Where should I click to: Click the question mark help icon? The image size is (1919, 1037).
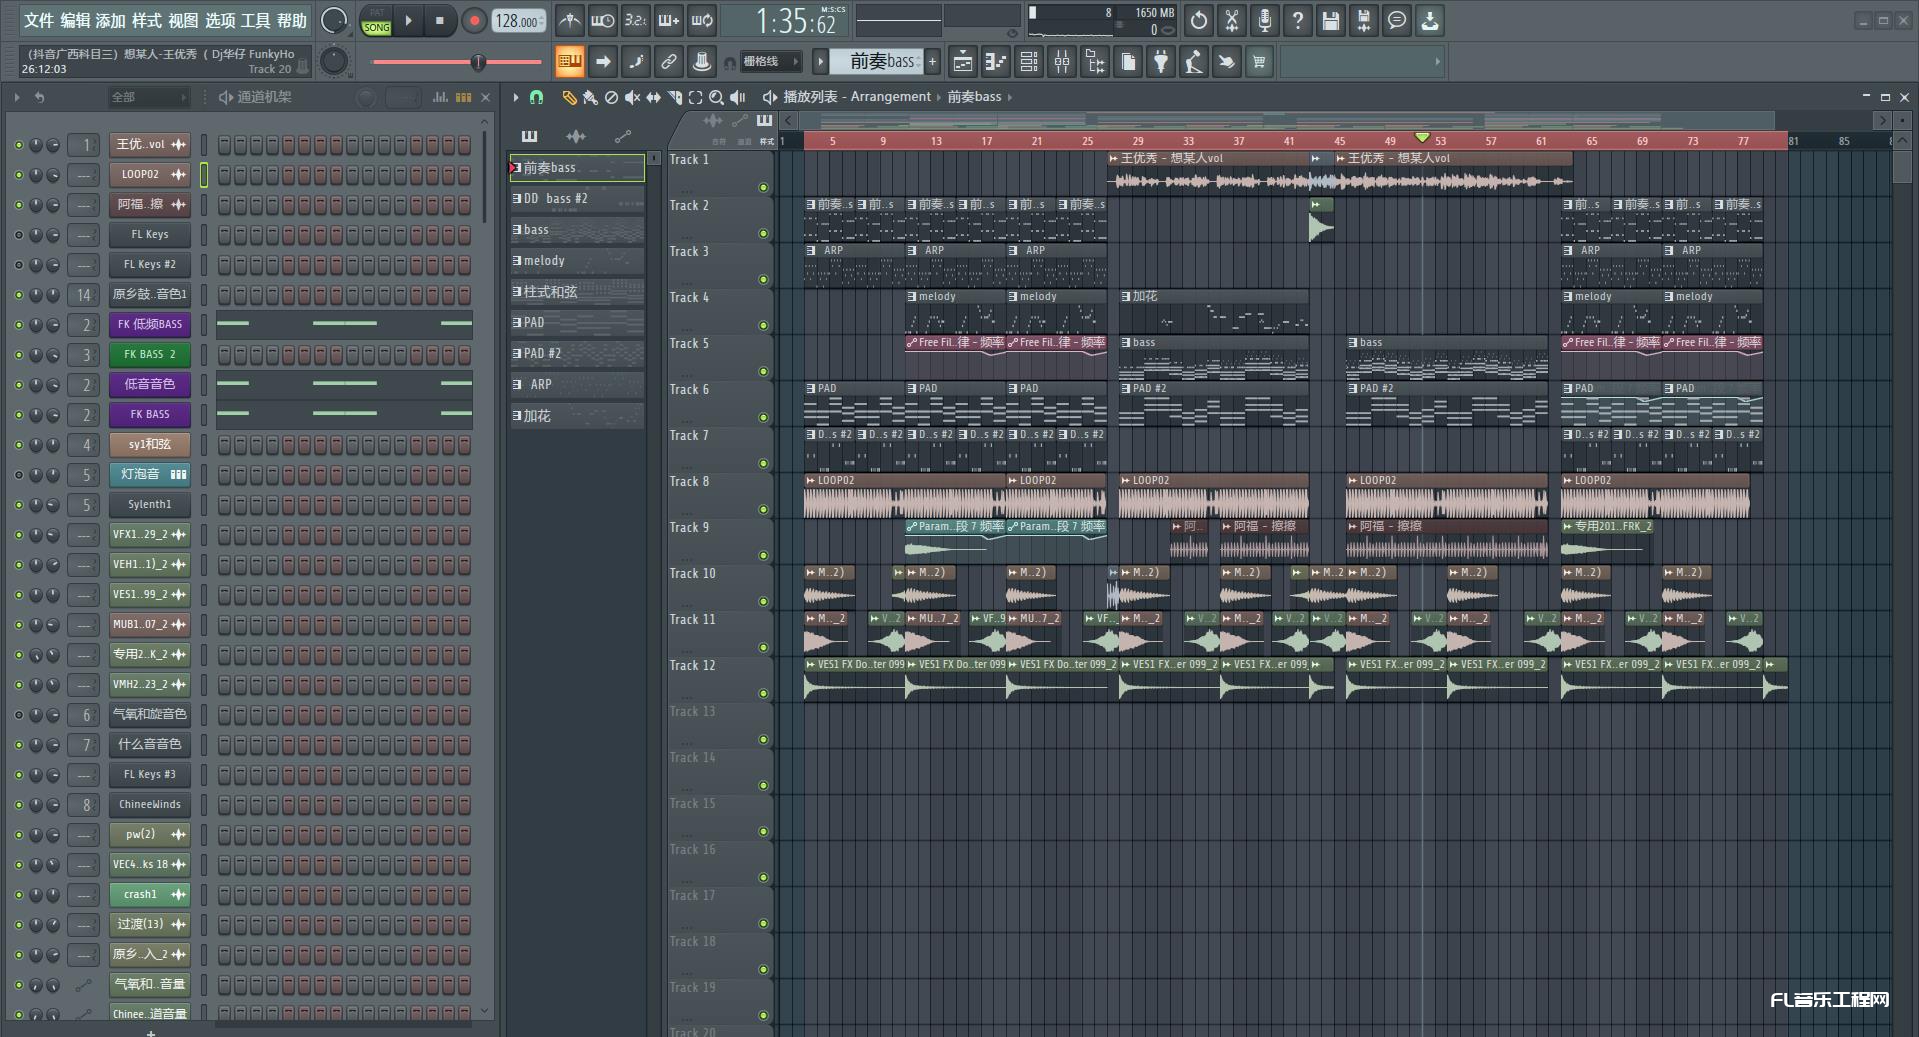[1298, 20]
